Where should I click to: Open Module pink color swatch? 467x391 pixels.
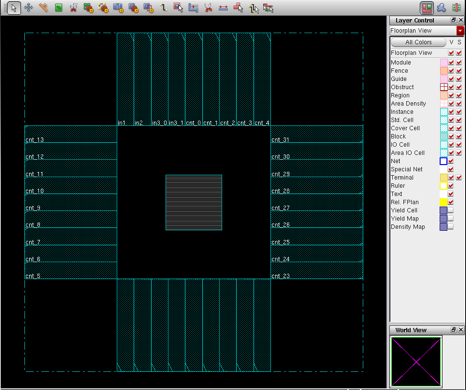pyautogui.click(x=444, y=62)
